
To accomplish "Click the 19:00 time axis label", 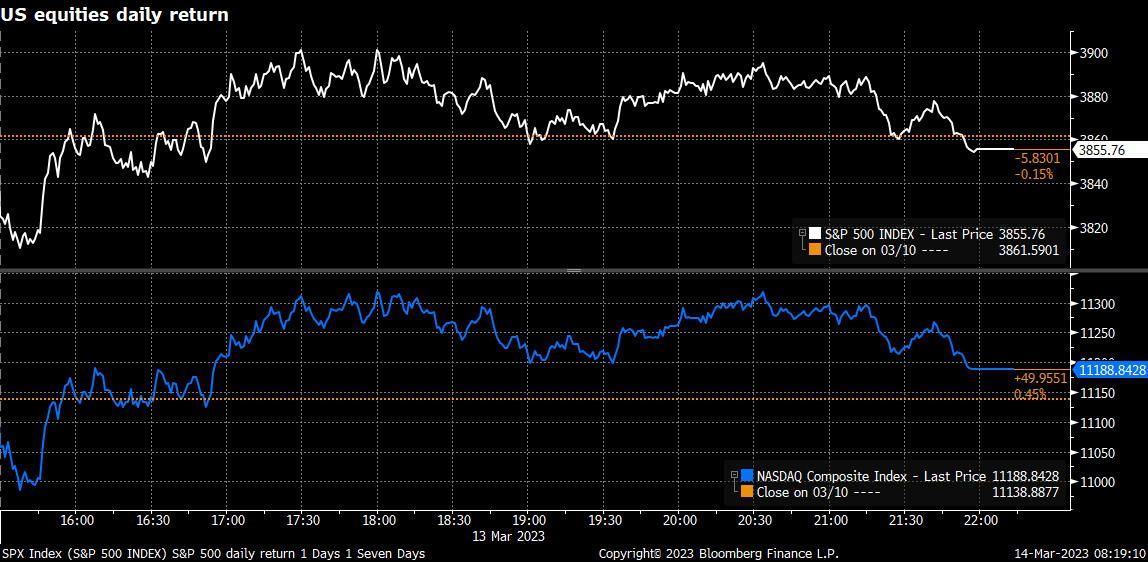I will [529, 520].
